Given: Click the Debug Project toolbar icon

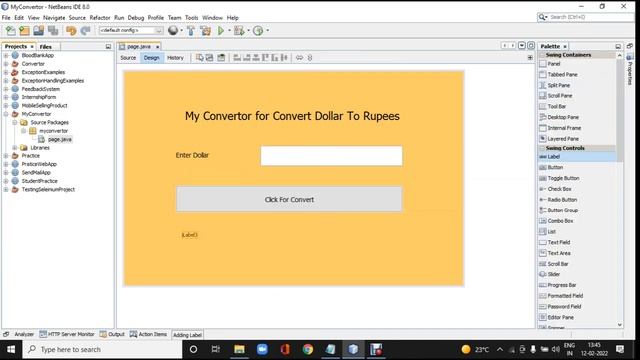Looking at the screenshot, I should (239, 31).
